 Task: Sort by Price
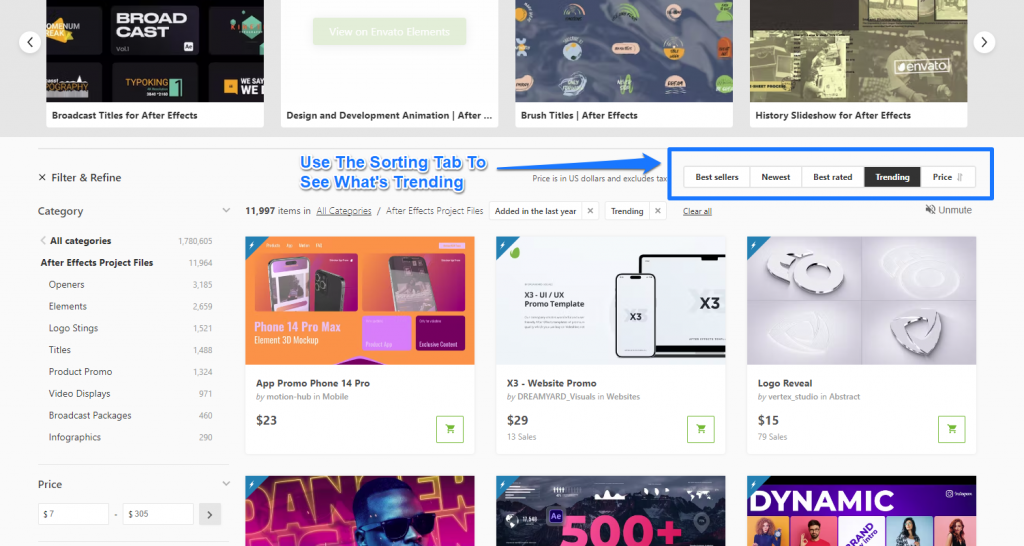click(948, 177)
